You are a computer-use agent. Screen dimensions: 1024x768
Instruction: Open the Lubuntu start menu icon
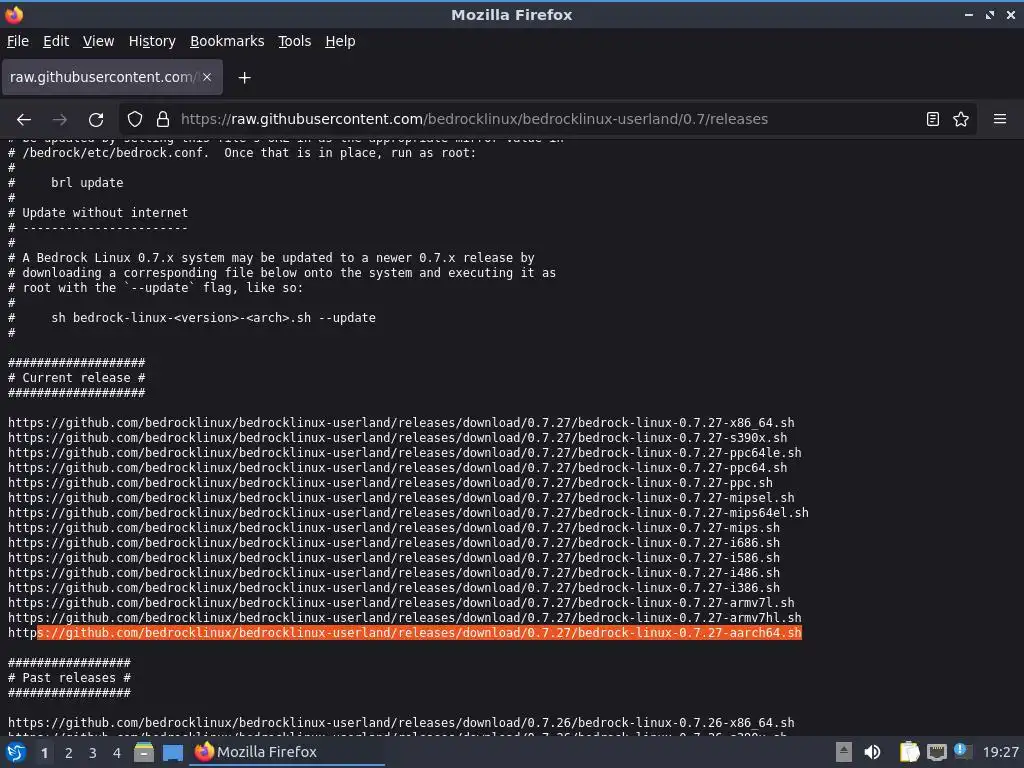point(16,752)
